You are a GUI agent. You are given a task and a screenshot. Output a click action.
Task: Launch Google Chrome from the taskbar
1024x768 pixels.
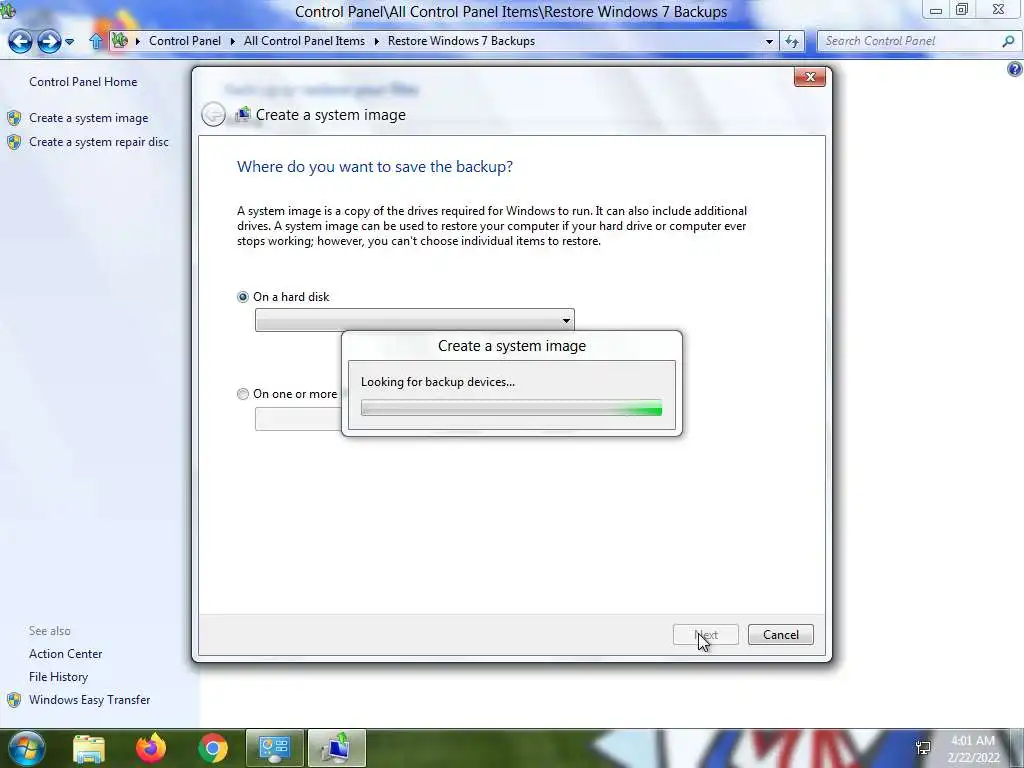coord(213,749)
